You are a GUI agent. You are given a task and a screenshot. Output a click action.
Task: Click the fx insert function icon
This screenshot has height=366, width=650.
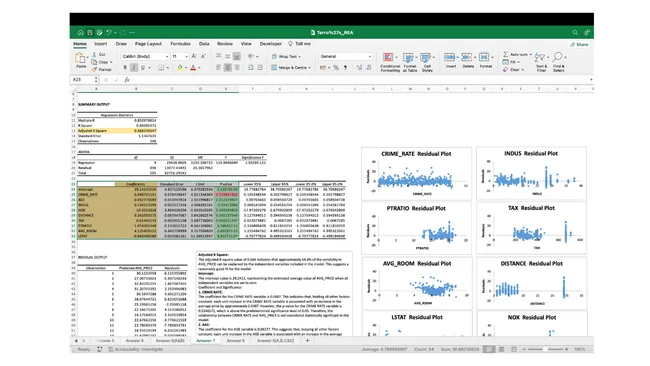click(127, 80)
